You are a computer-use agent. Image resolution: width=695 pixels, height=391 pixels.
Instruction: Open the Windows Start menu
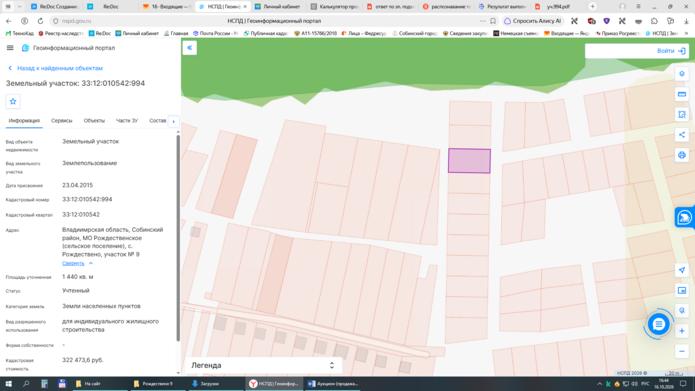click(x=8, y=384)
